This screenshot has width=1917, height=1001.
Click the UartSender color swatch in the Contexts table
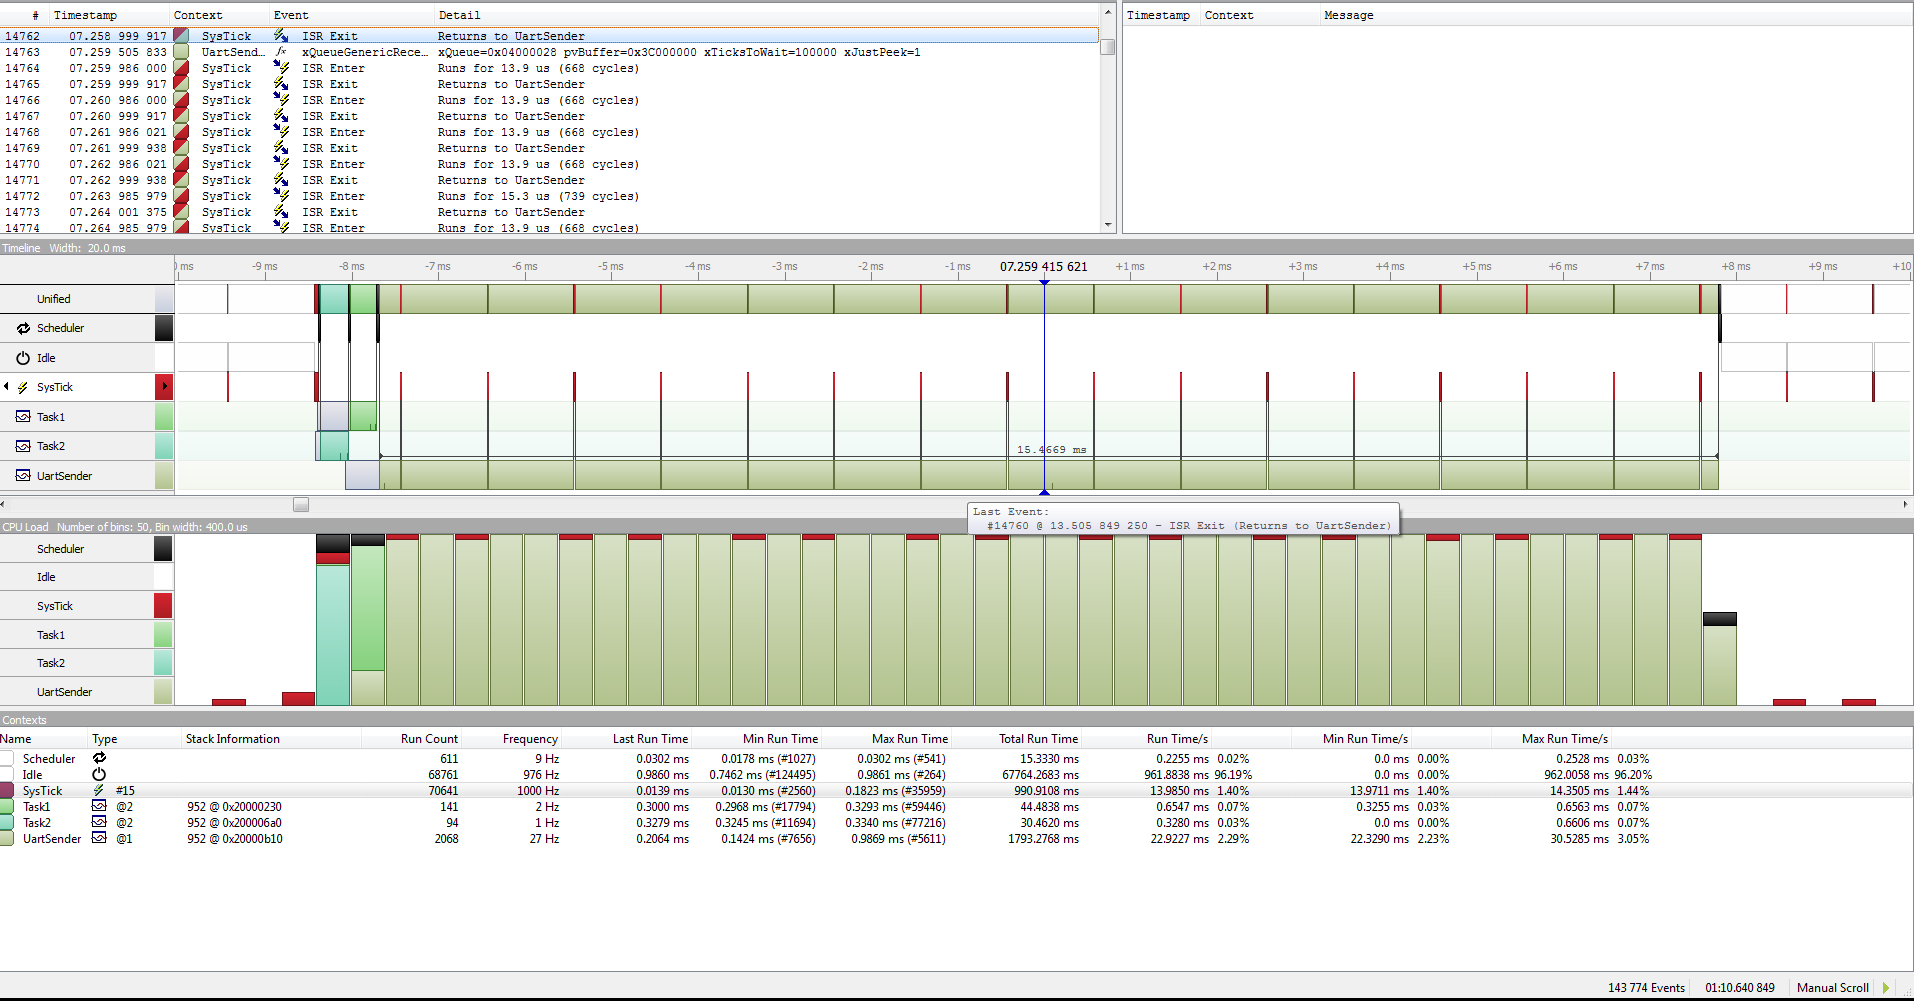point(7,839)
